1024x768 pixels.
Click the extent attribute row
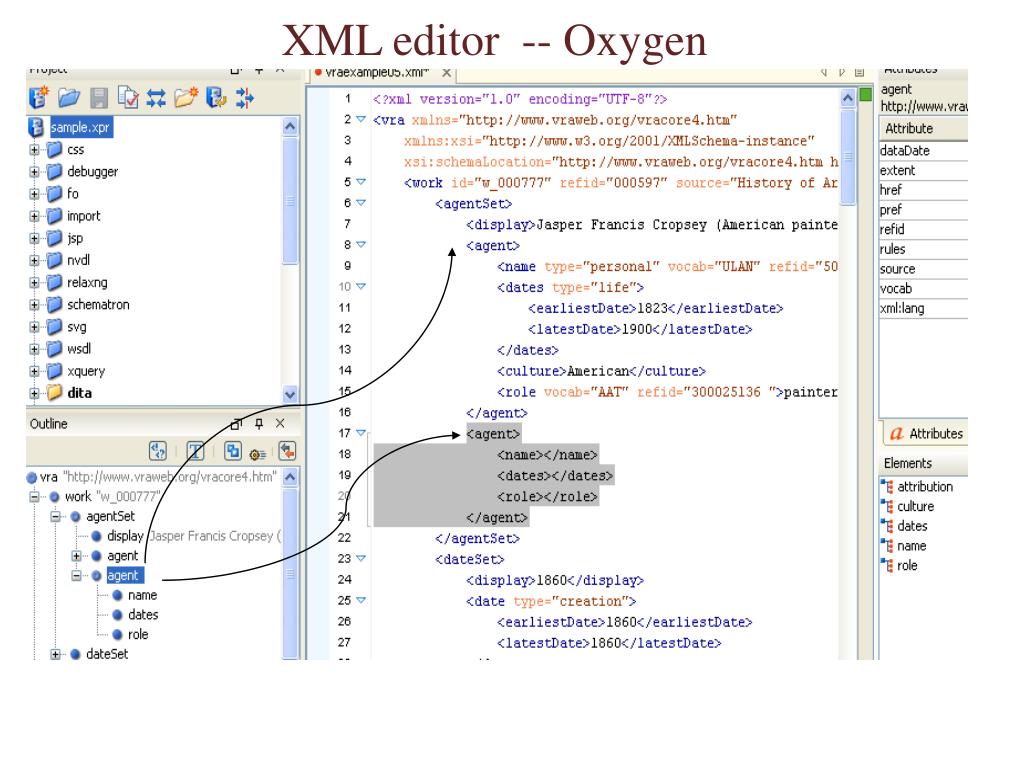pyautogui.click(x=923, y=170)
